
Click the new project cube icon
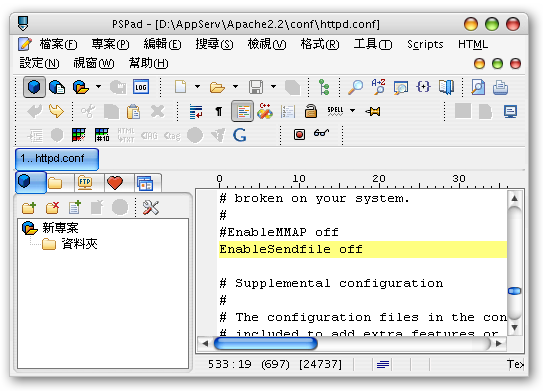pos(34,87)
